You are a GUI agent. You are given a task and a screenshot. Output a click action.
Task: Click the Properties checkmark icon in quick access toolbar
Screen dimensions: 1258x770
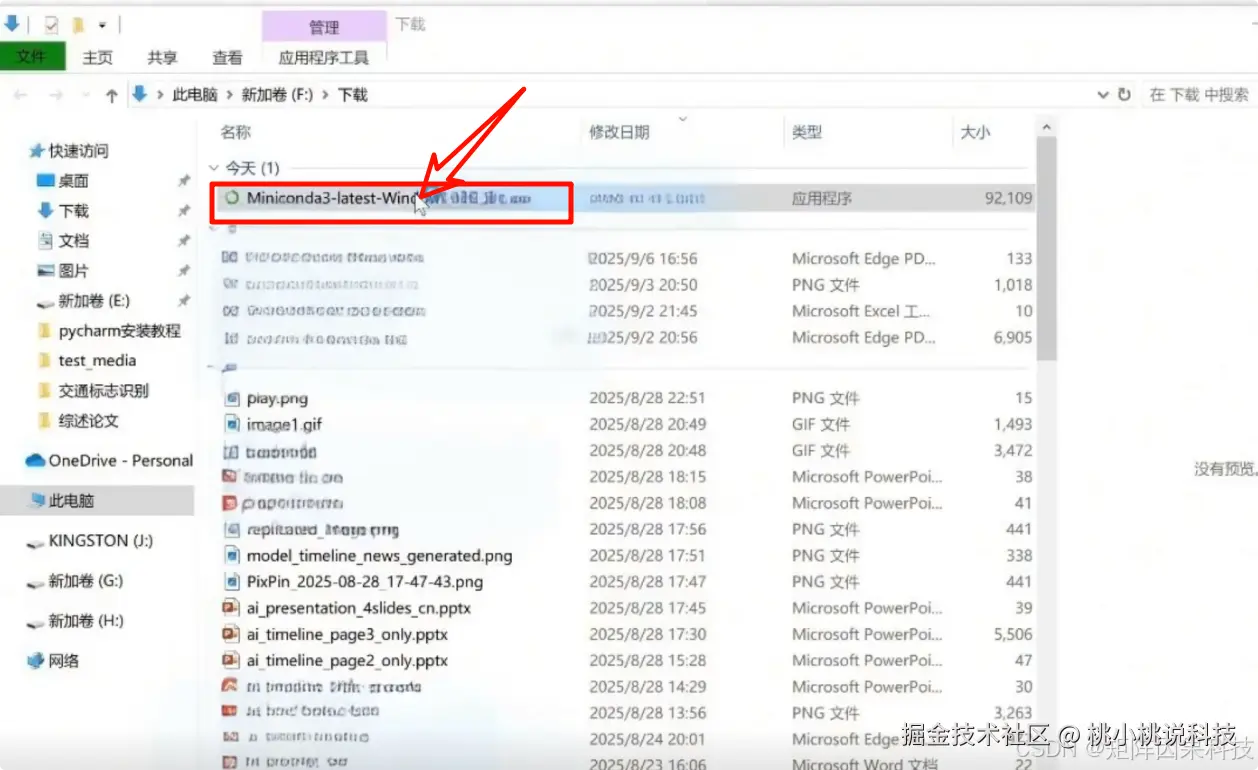[x=51, y=25]
